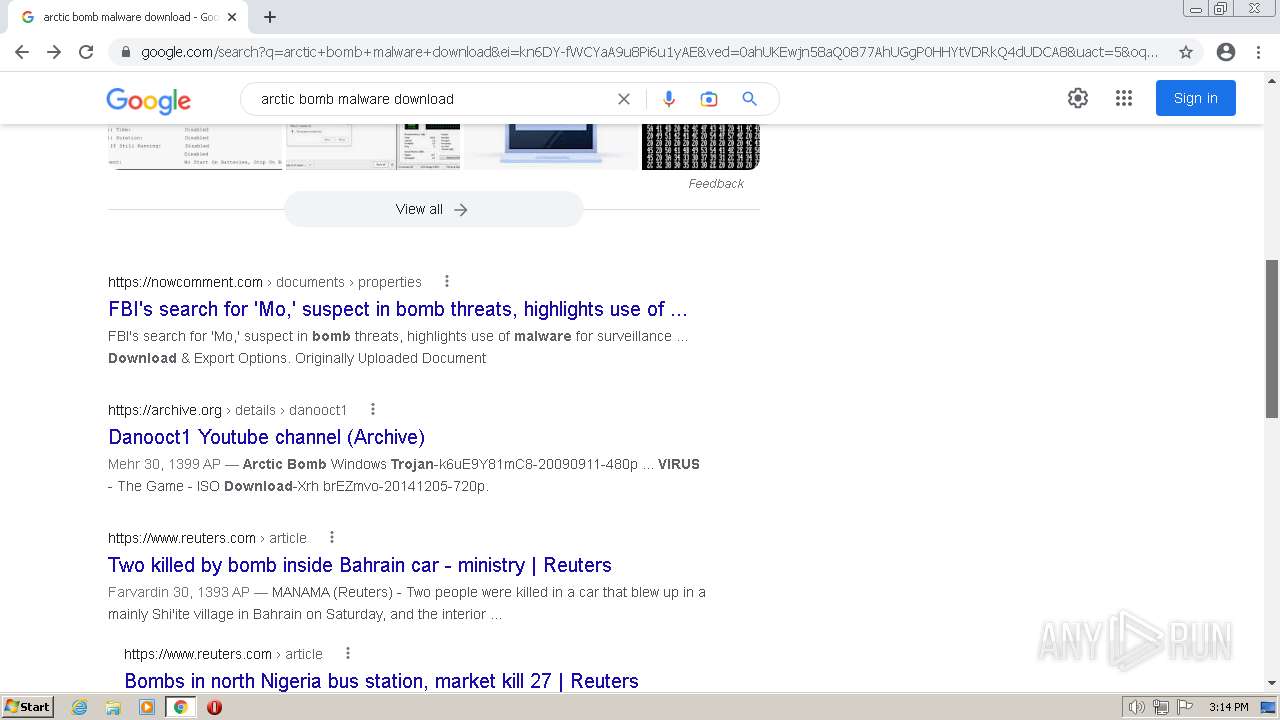Open options menu for the archive.org result

373,409
